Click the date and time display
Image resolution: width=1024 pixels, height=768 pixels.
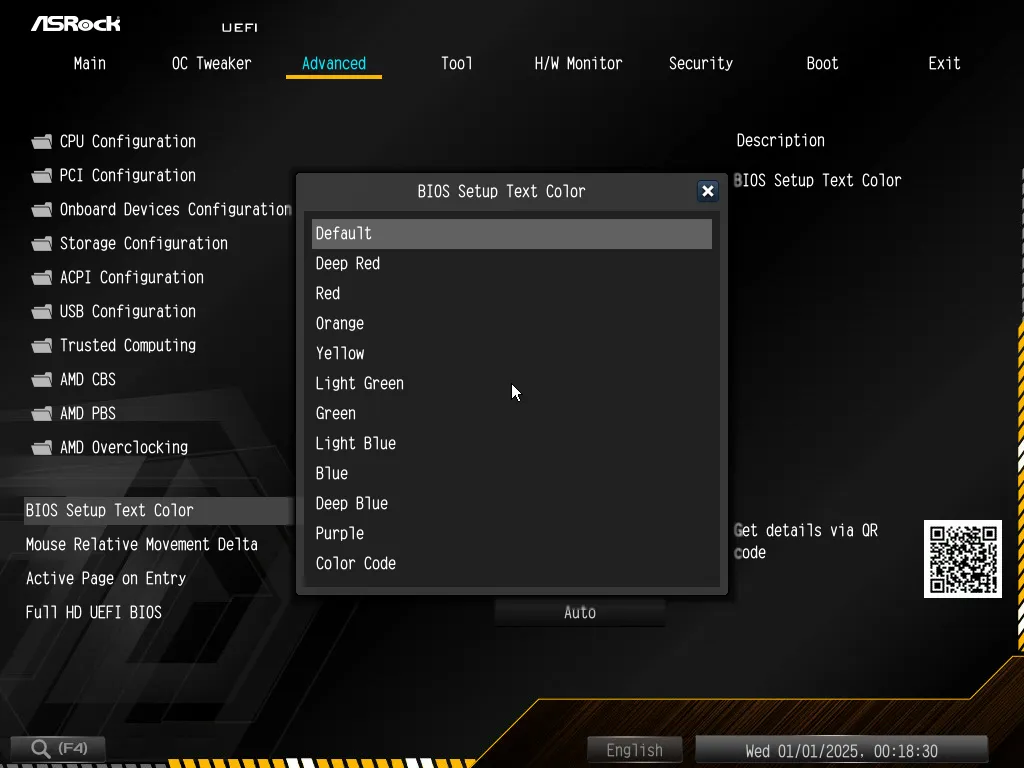tap(841, 750)
